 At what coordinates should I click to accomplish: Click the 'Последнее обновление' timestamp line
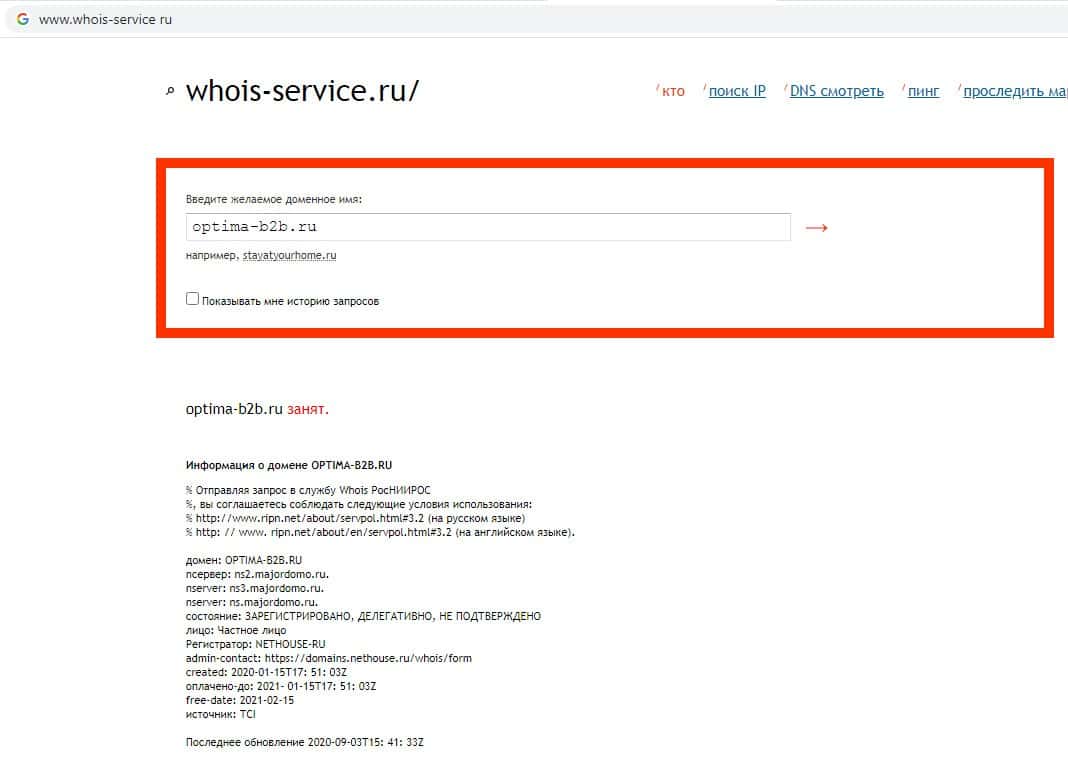[x=304, y=743]
